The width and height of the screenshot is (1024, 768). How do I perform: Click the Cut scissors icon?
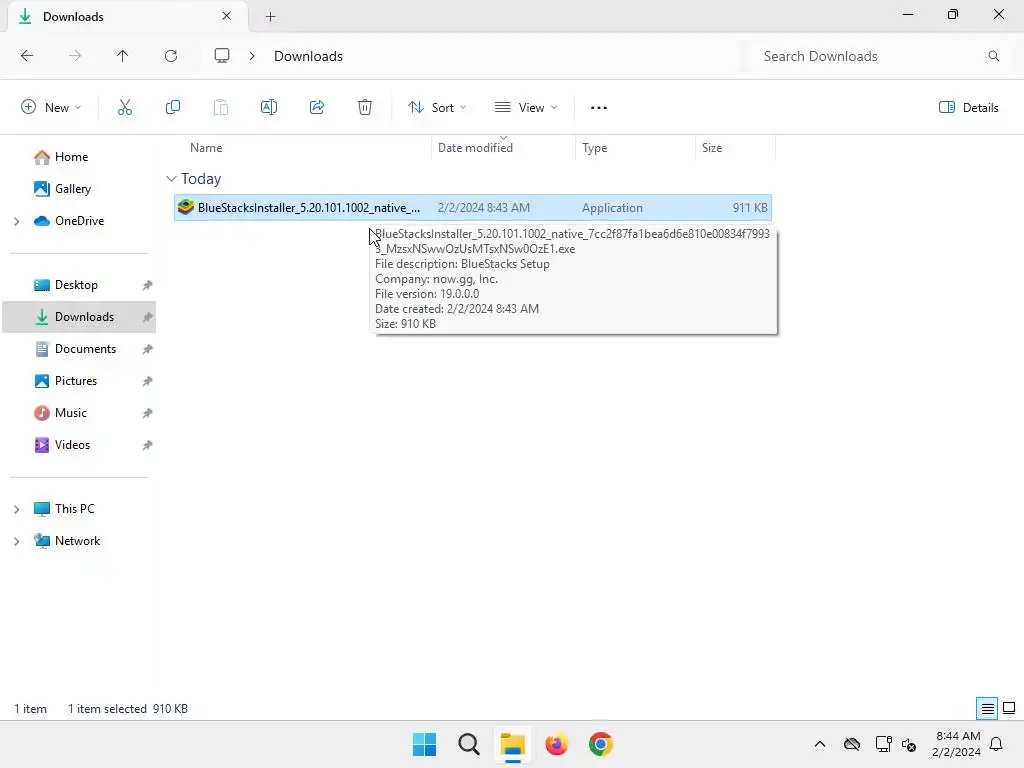[125, 108]
